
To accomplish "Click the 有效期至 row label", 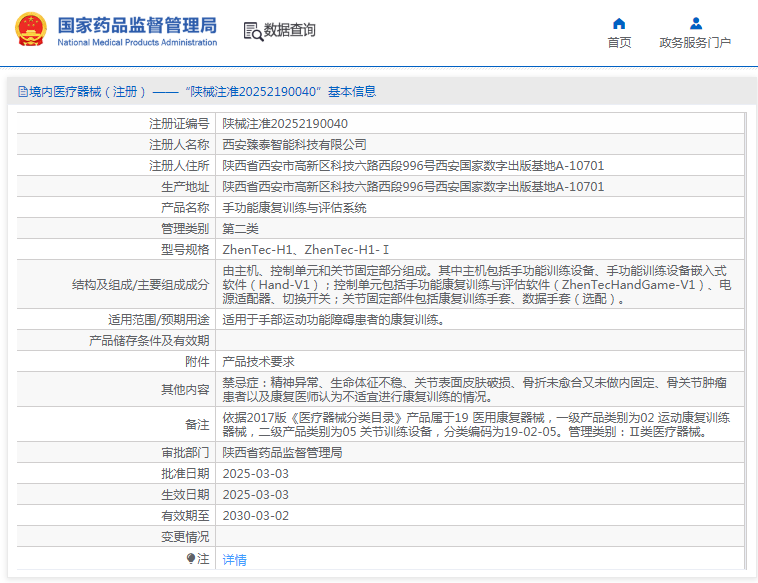I will point(185,516).
